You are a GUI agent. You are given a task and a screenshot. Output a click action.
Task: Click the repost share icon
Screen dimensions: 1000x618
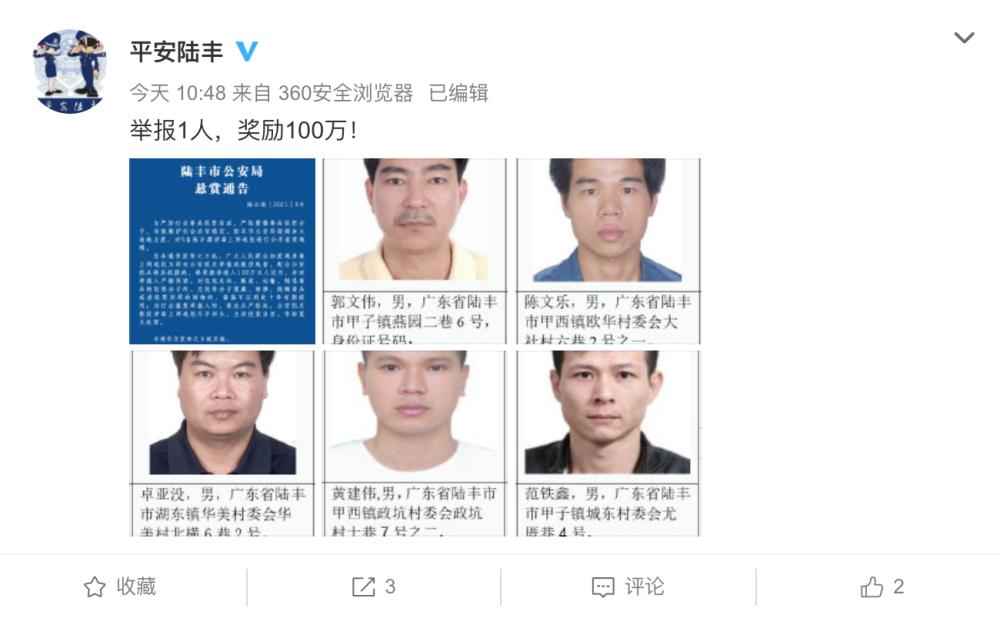pos(364,587)
